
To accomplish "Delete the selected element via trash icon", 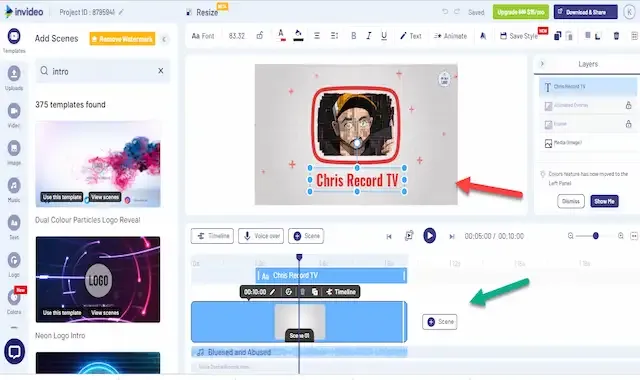I will coord(616,36).
